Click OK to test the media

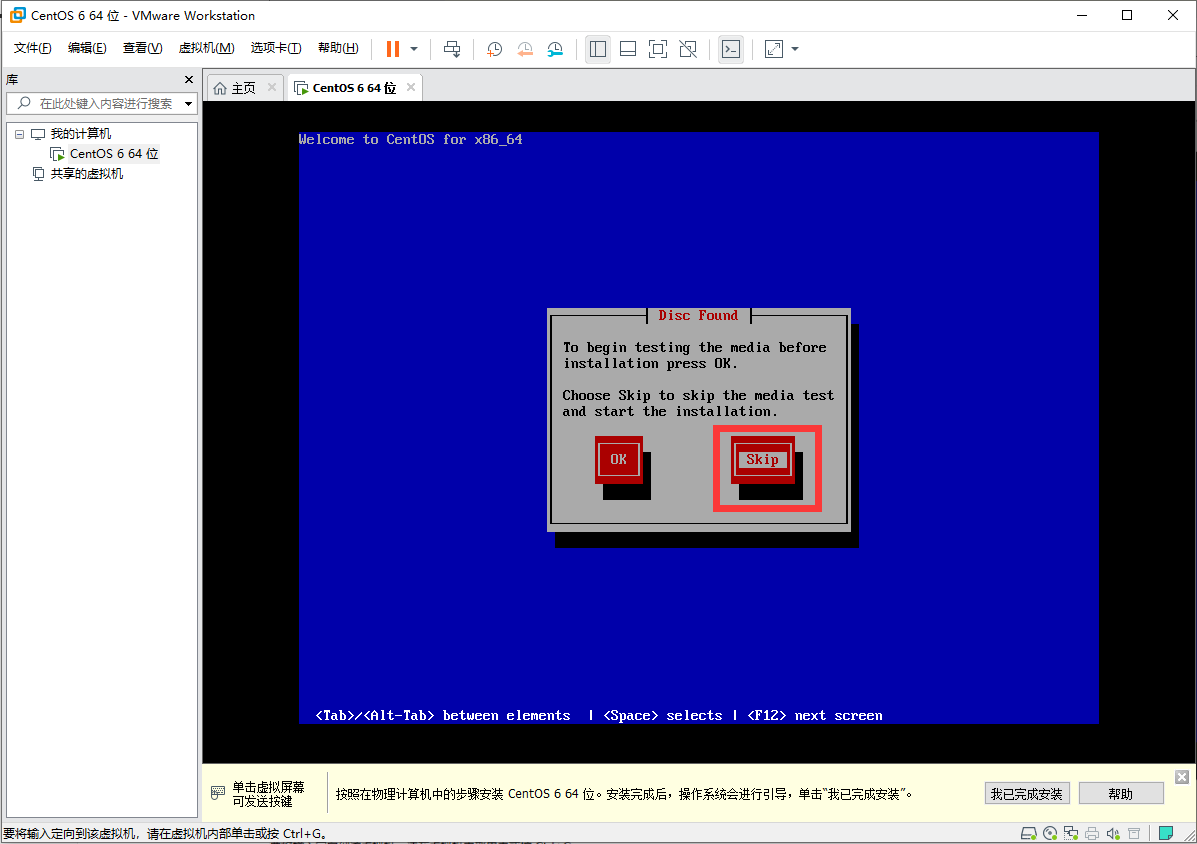pyautogui.click(x=618, y=459)
